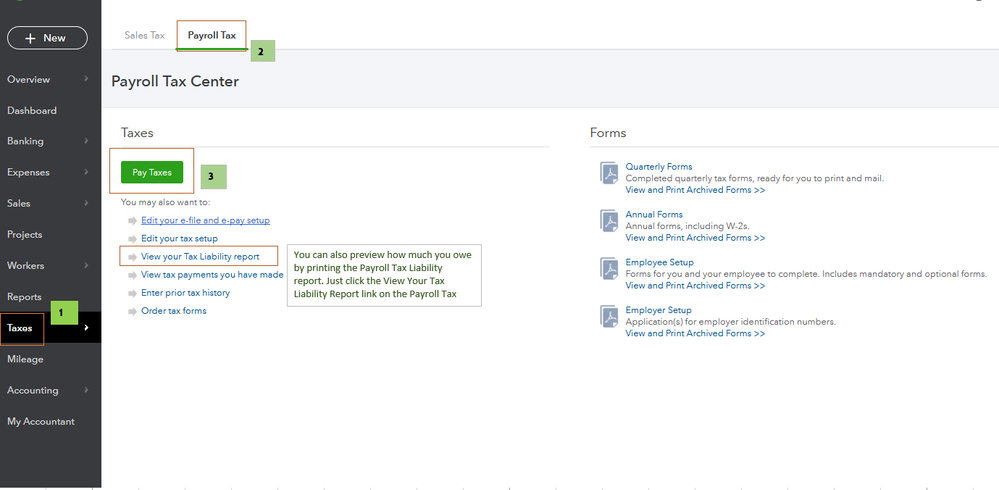The width and height of the screenshot is (999, 490).
Task: Expand the Banking sidebar submenu
Action: point(86,141)
